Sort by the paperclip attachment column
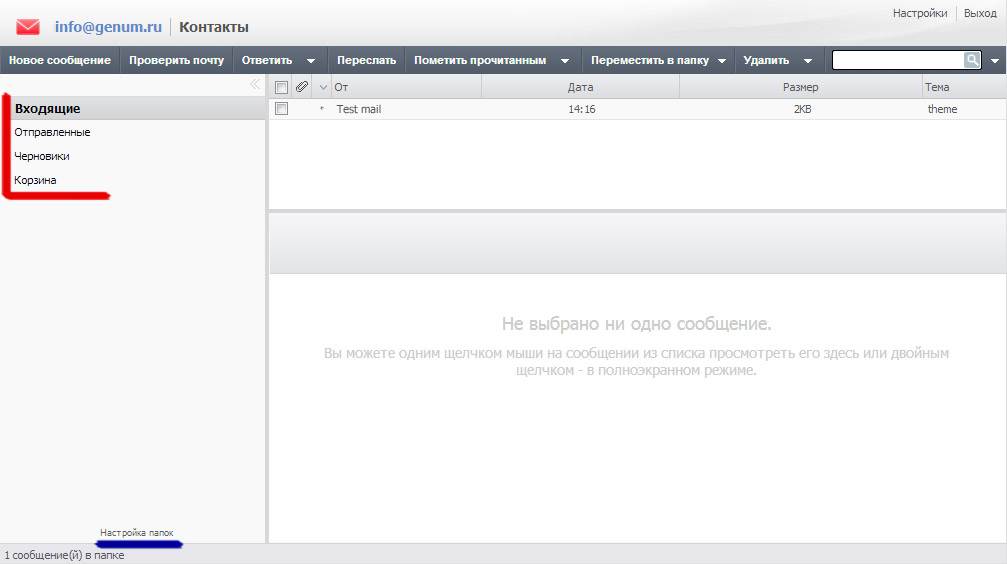The image size is (1007, 564). coord(302,87)
